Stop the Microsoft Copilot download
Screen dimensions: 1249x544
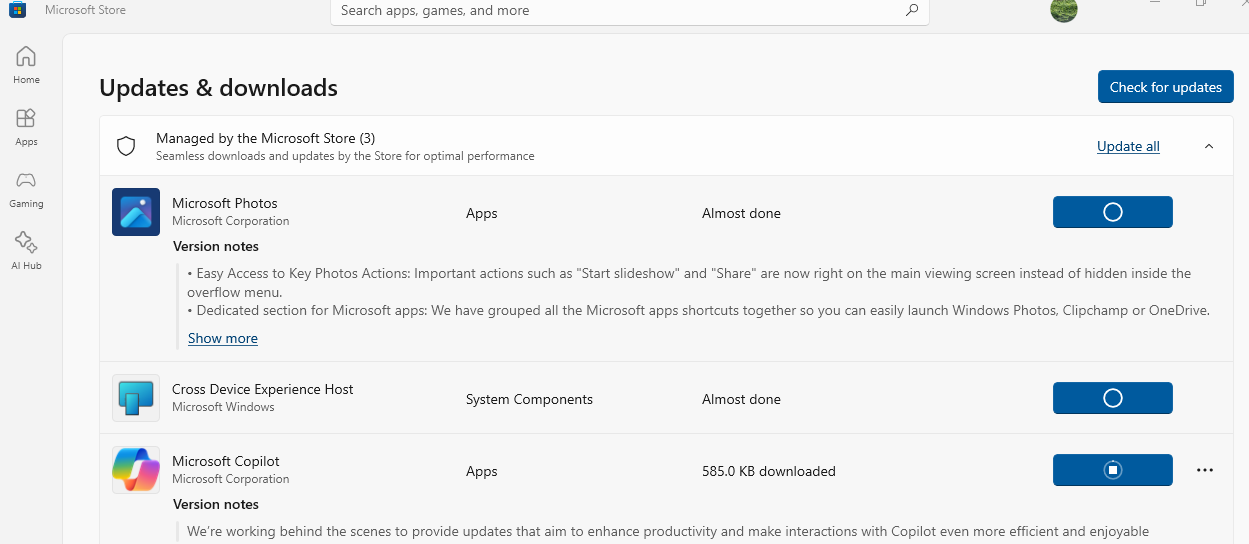[x=1113, y=470]
